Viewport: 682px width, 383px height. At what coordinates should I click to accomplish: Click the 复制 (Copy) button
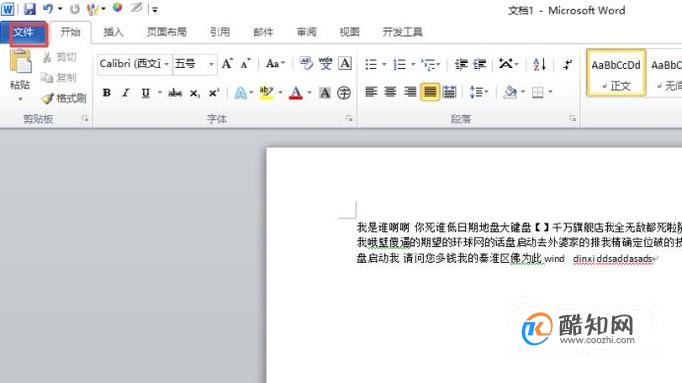[59, 78]
